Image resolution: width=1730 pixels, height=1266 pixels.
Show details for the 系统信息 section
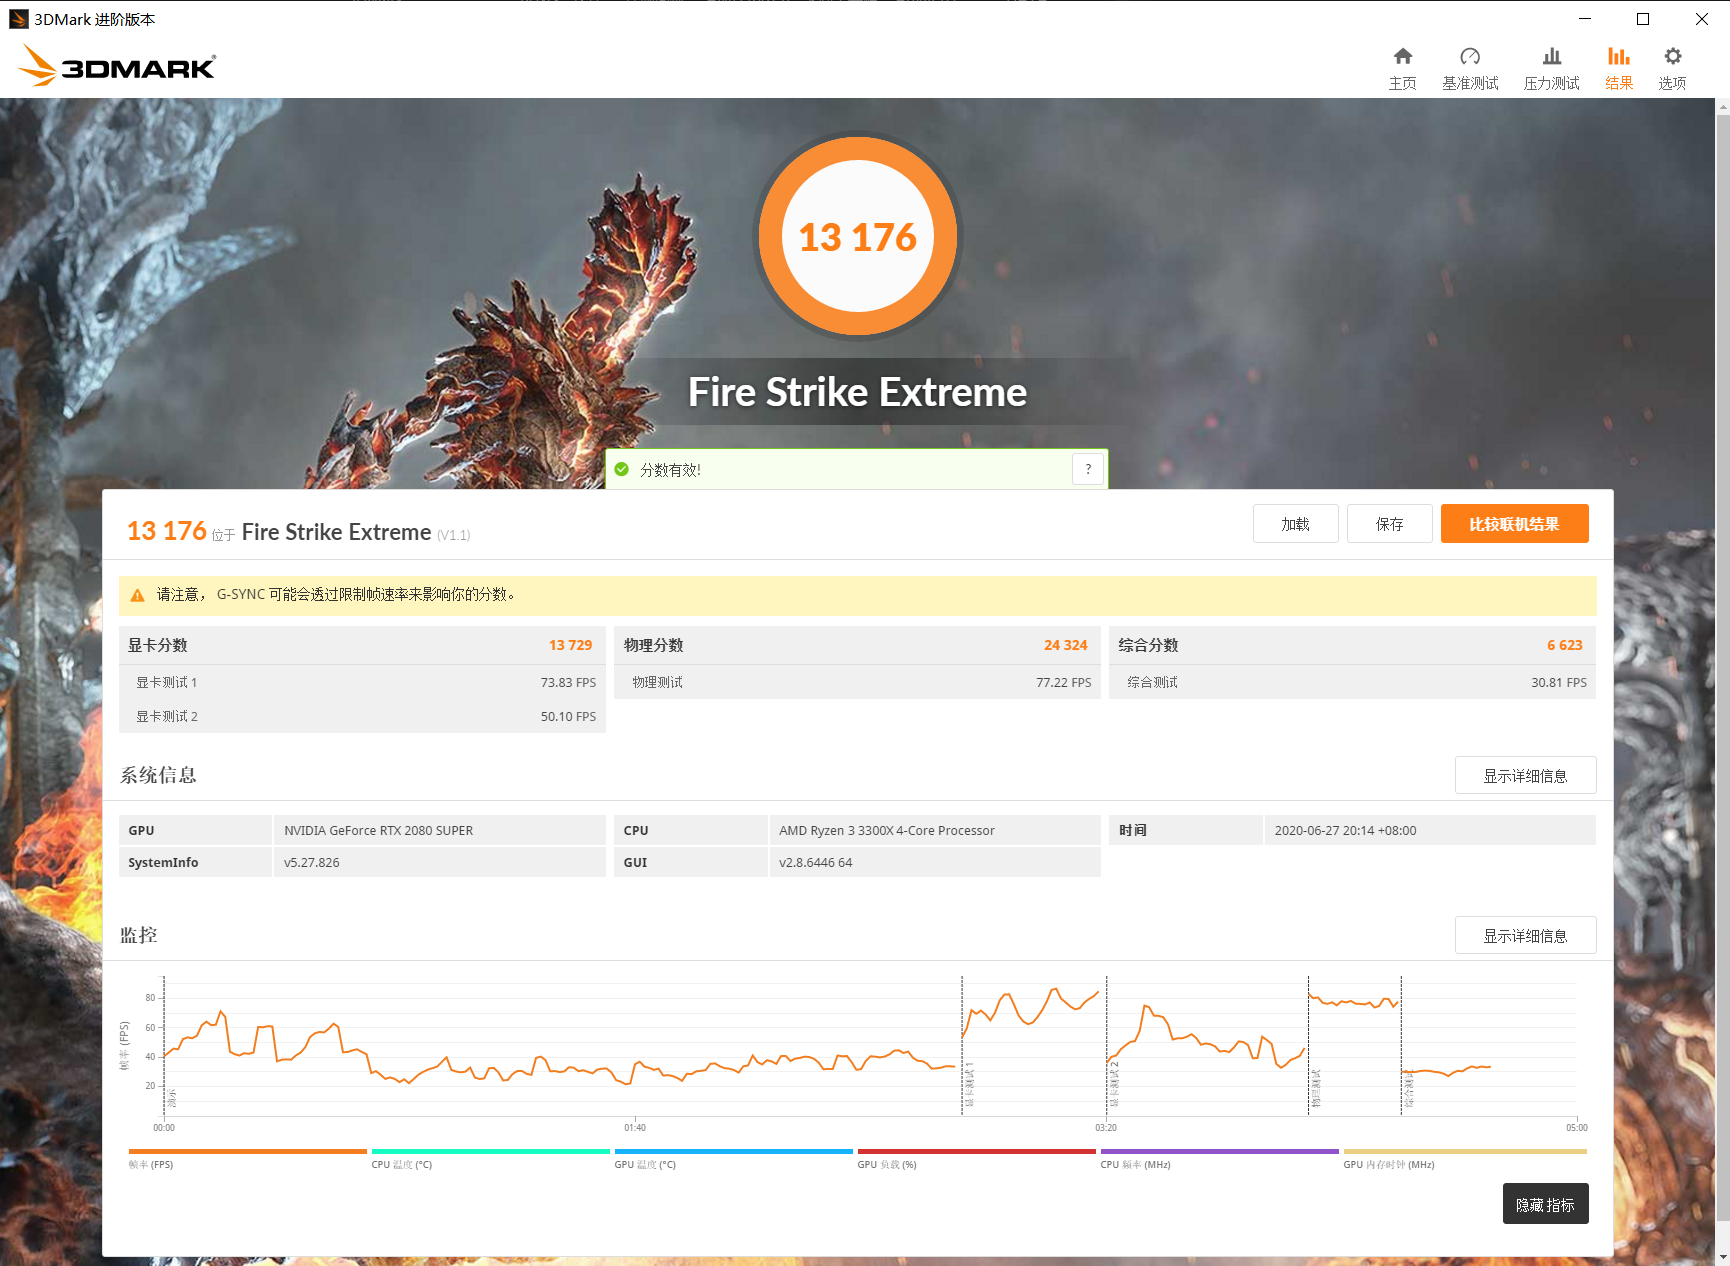click(x=1525, y=776)
